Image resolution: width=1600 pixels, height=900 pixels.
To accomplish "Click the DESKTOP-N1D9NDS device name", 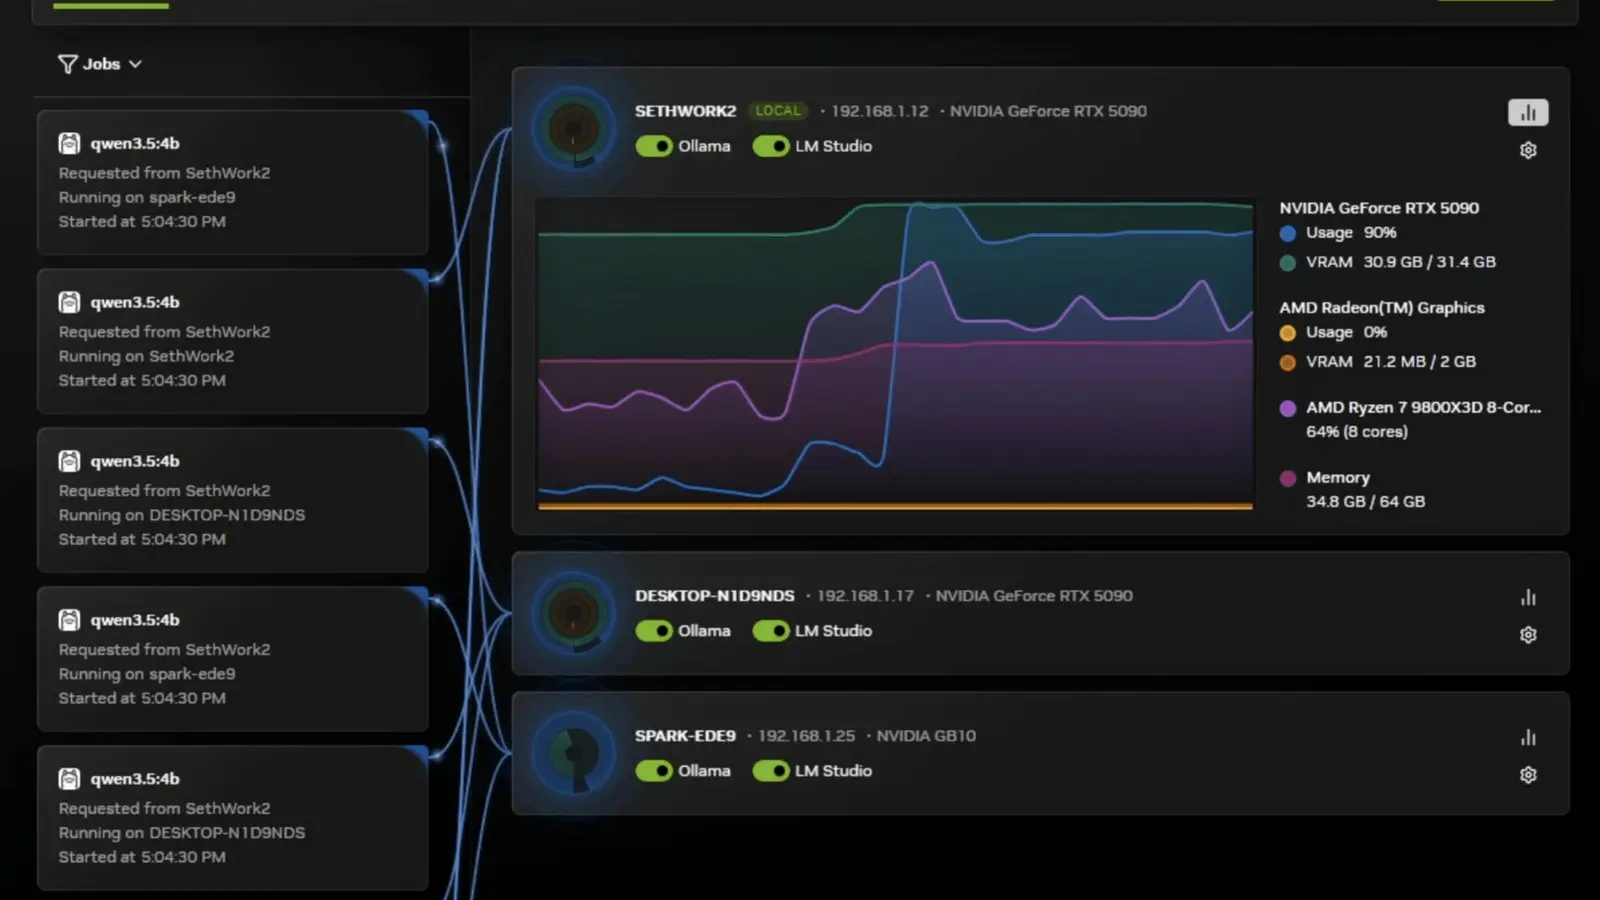I will coord(714,596).
